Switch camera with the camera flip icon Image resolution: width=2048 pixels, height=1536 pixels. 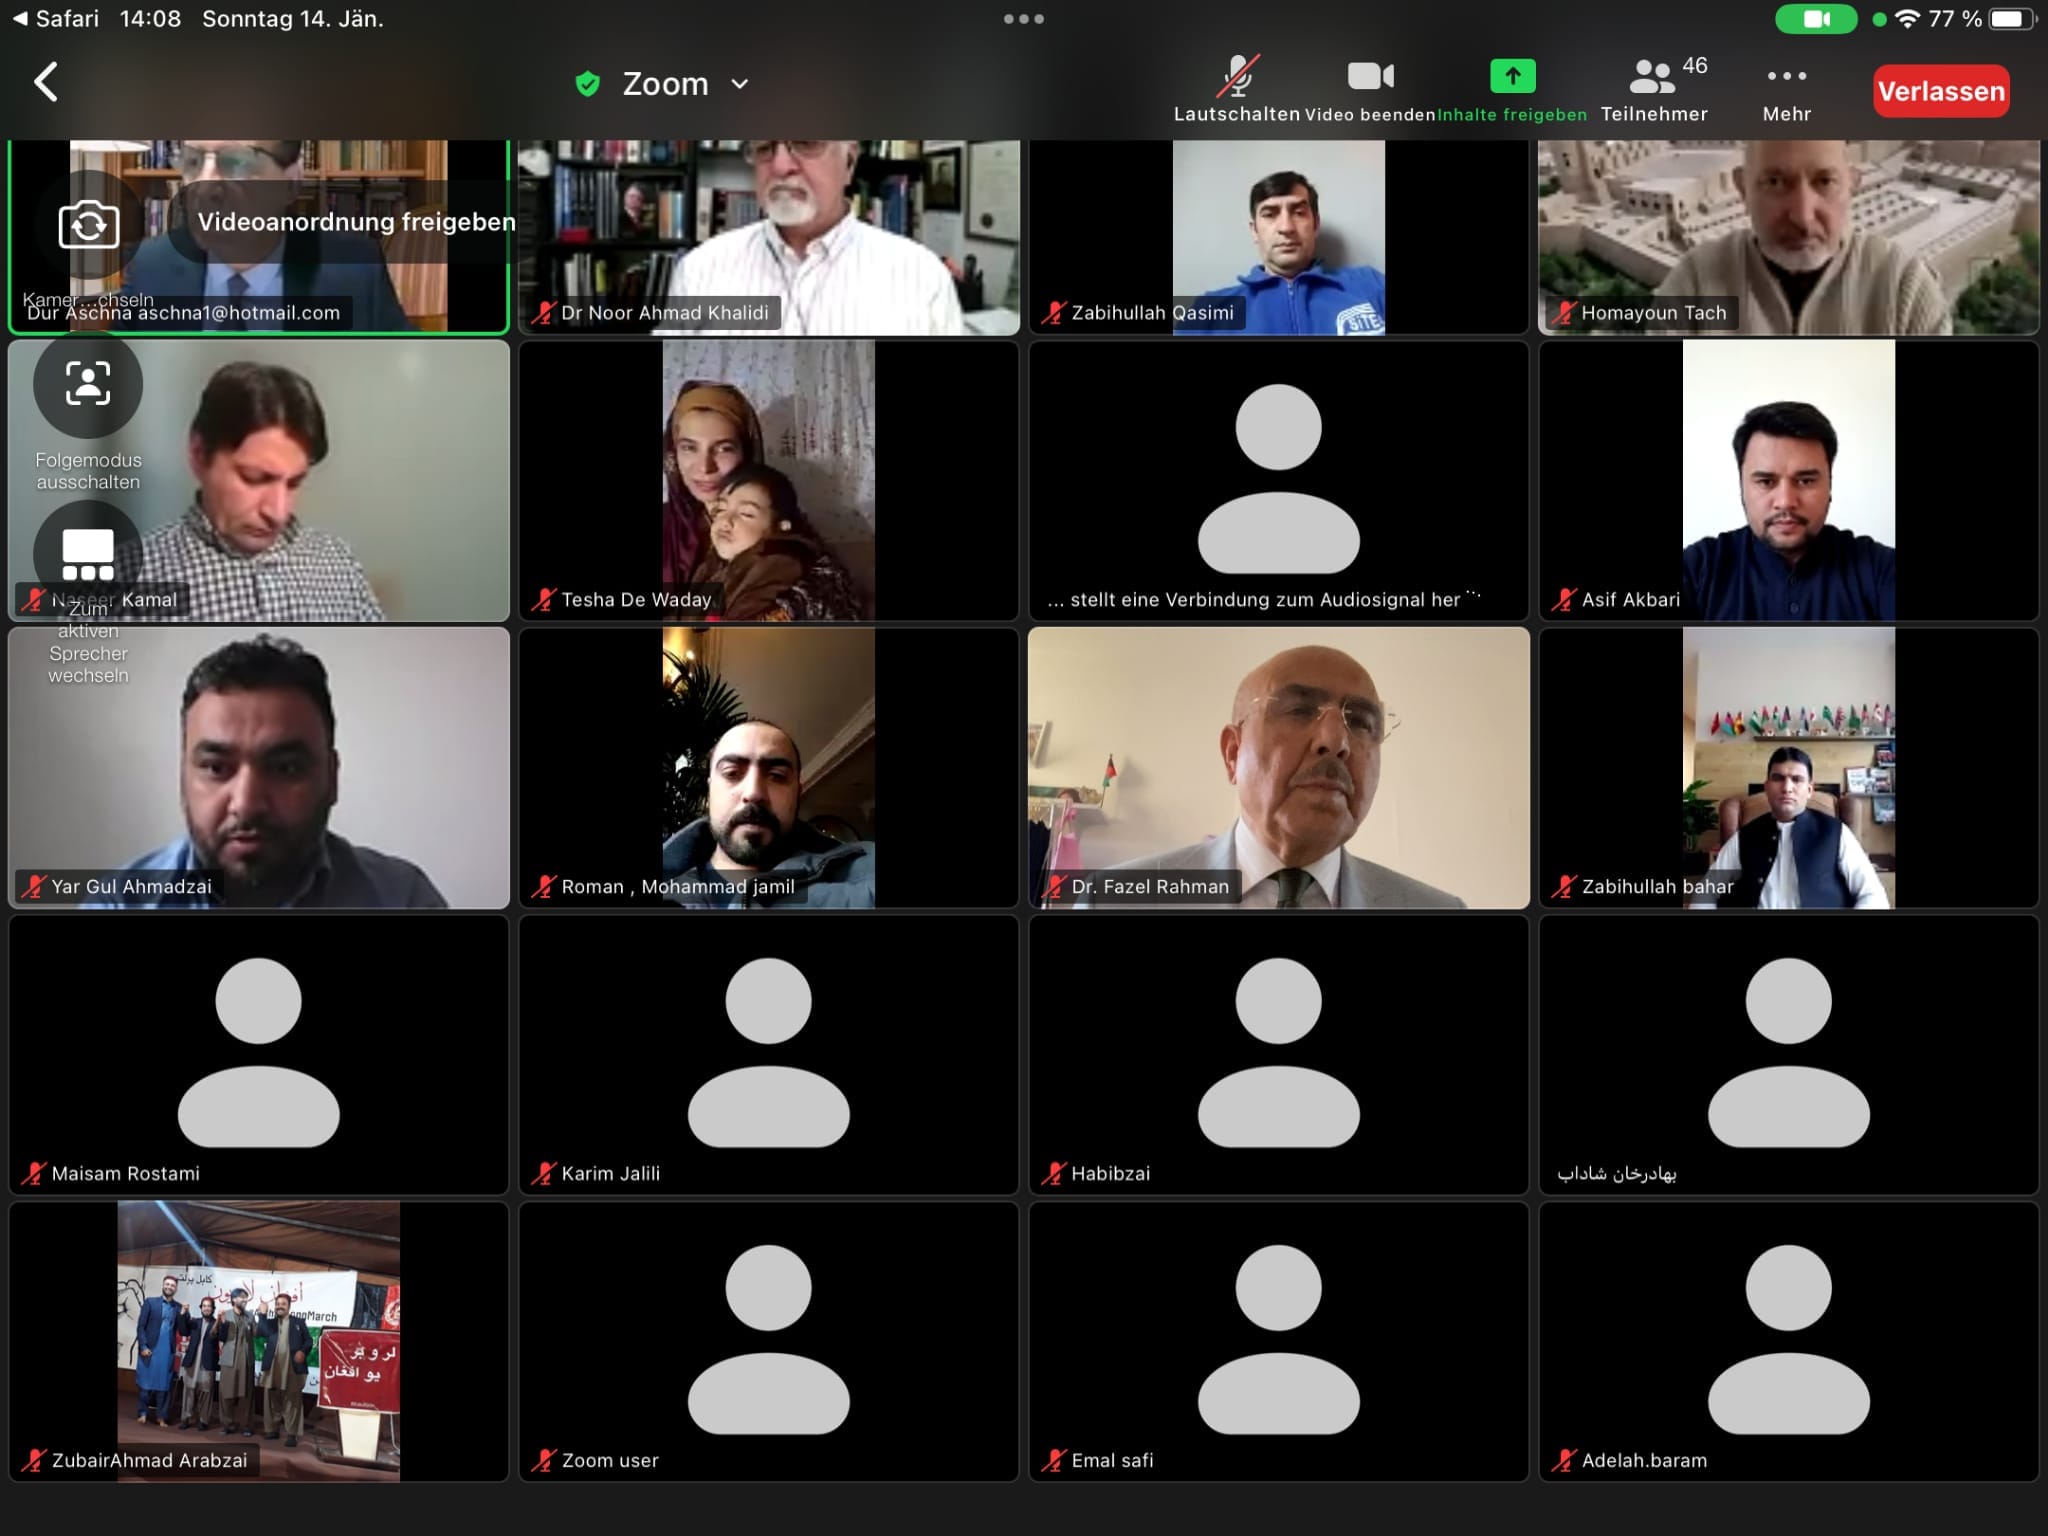(88, 224)
